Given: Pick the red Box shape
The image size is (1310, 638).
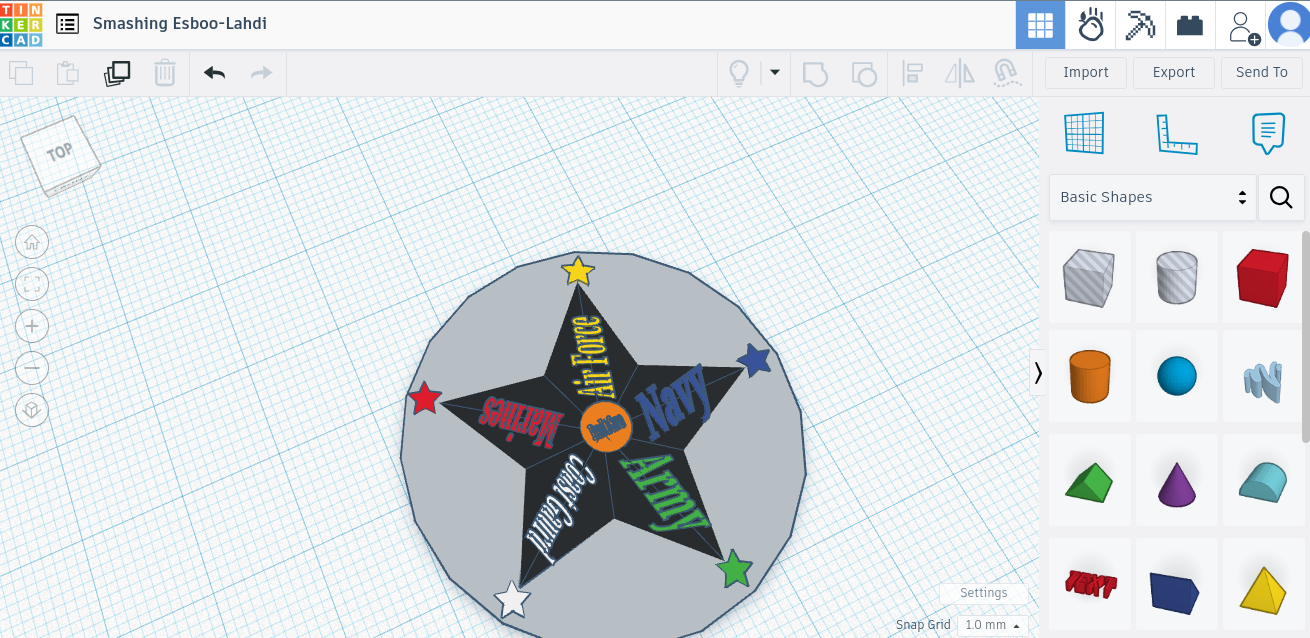Looking at the screenshot, I should point(1263,278).
